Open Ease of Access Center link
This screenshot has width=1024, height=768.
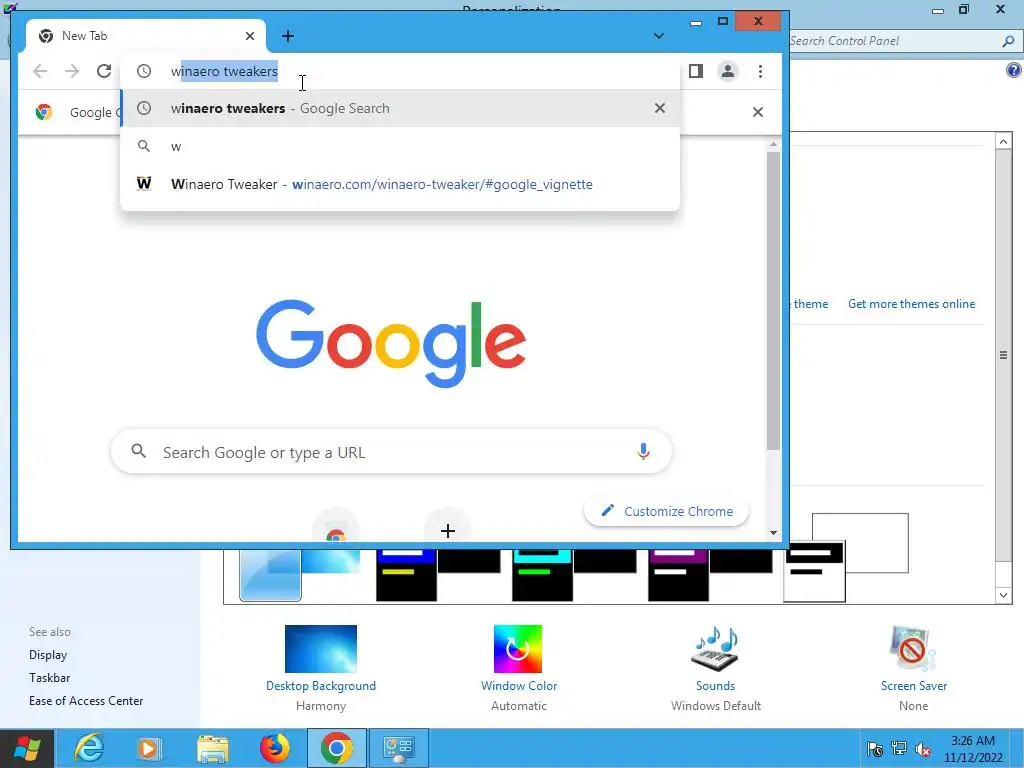(86, 701)
